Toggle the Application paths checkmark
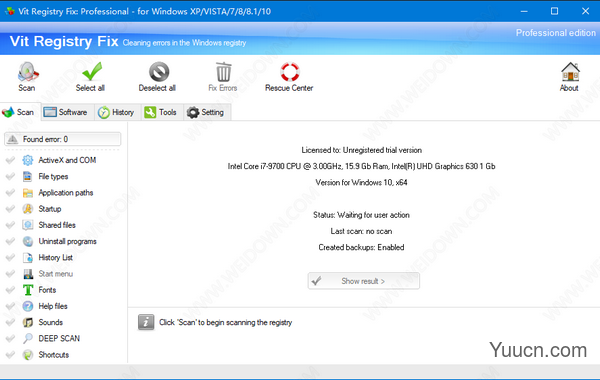 [10, 192]
